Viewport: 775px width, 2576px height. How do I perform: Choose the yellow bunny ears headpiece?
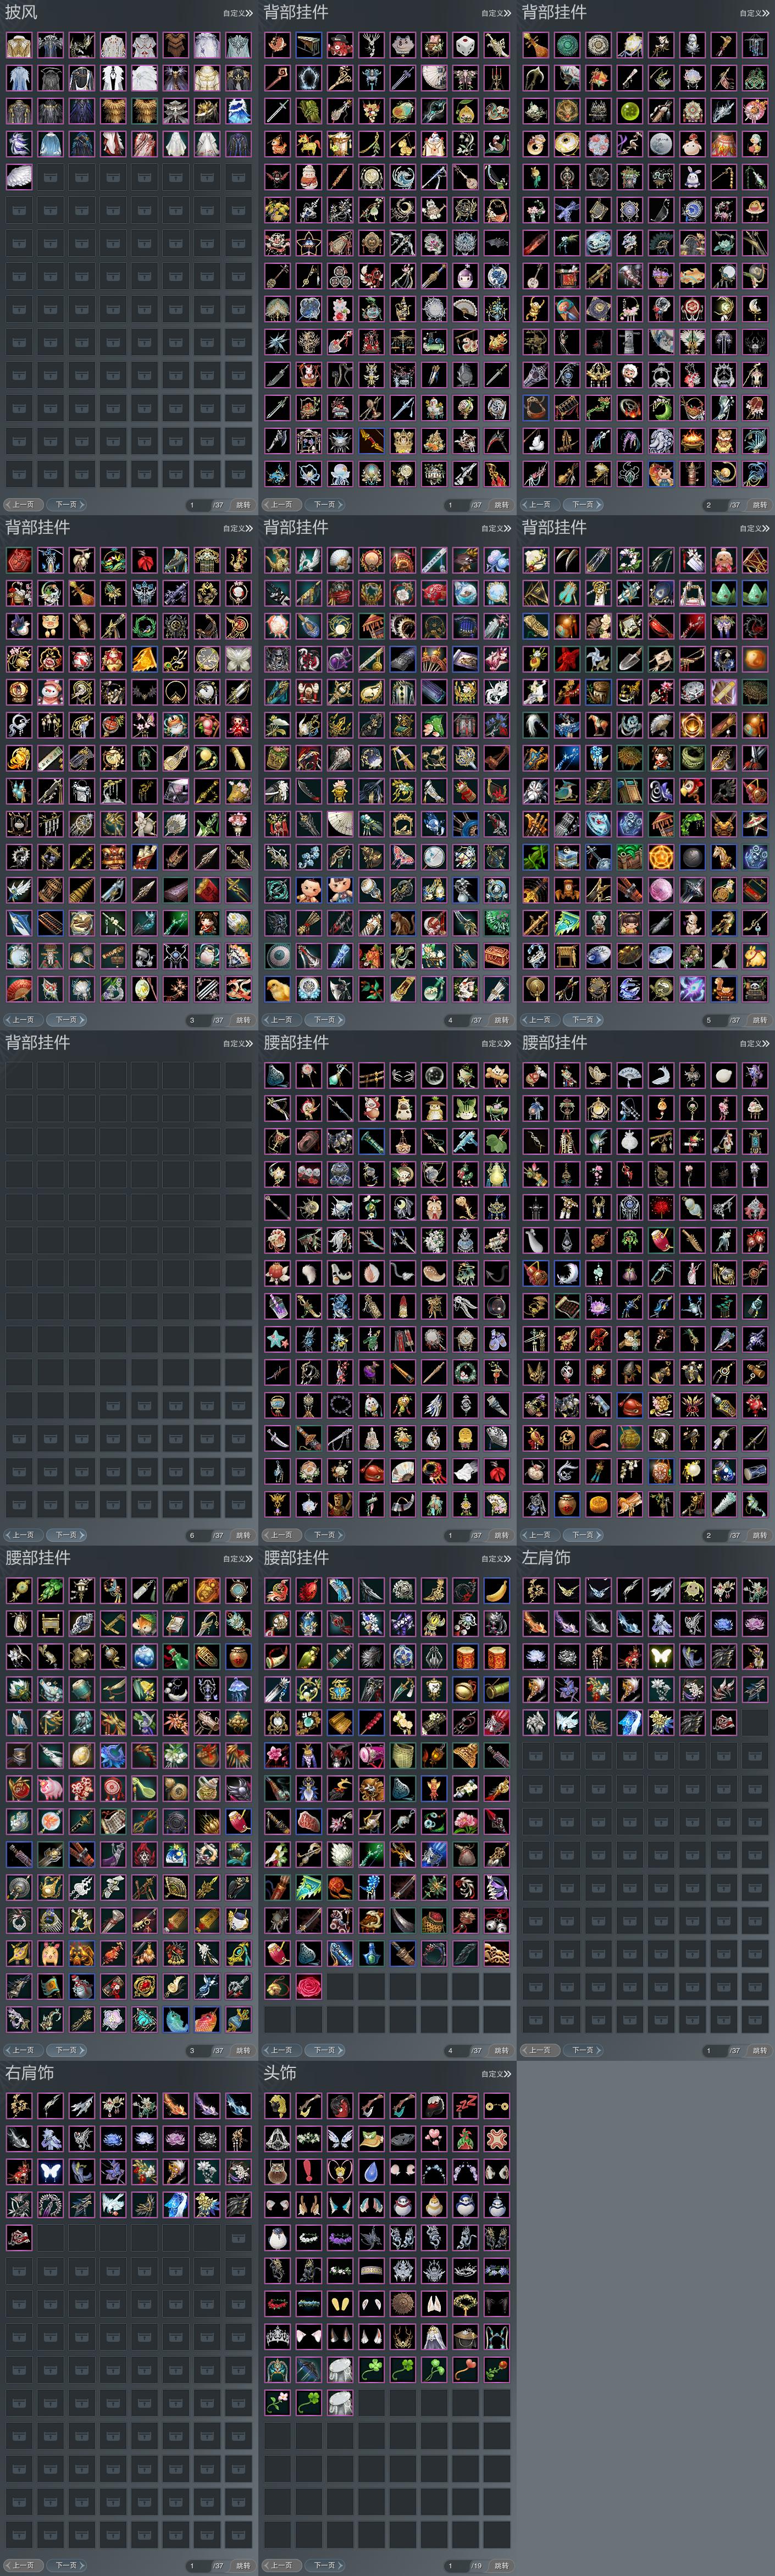[340, 2304]
